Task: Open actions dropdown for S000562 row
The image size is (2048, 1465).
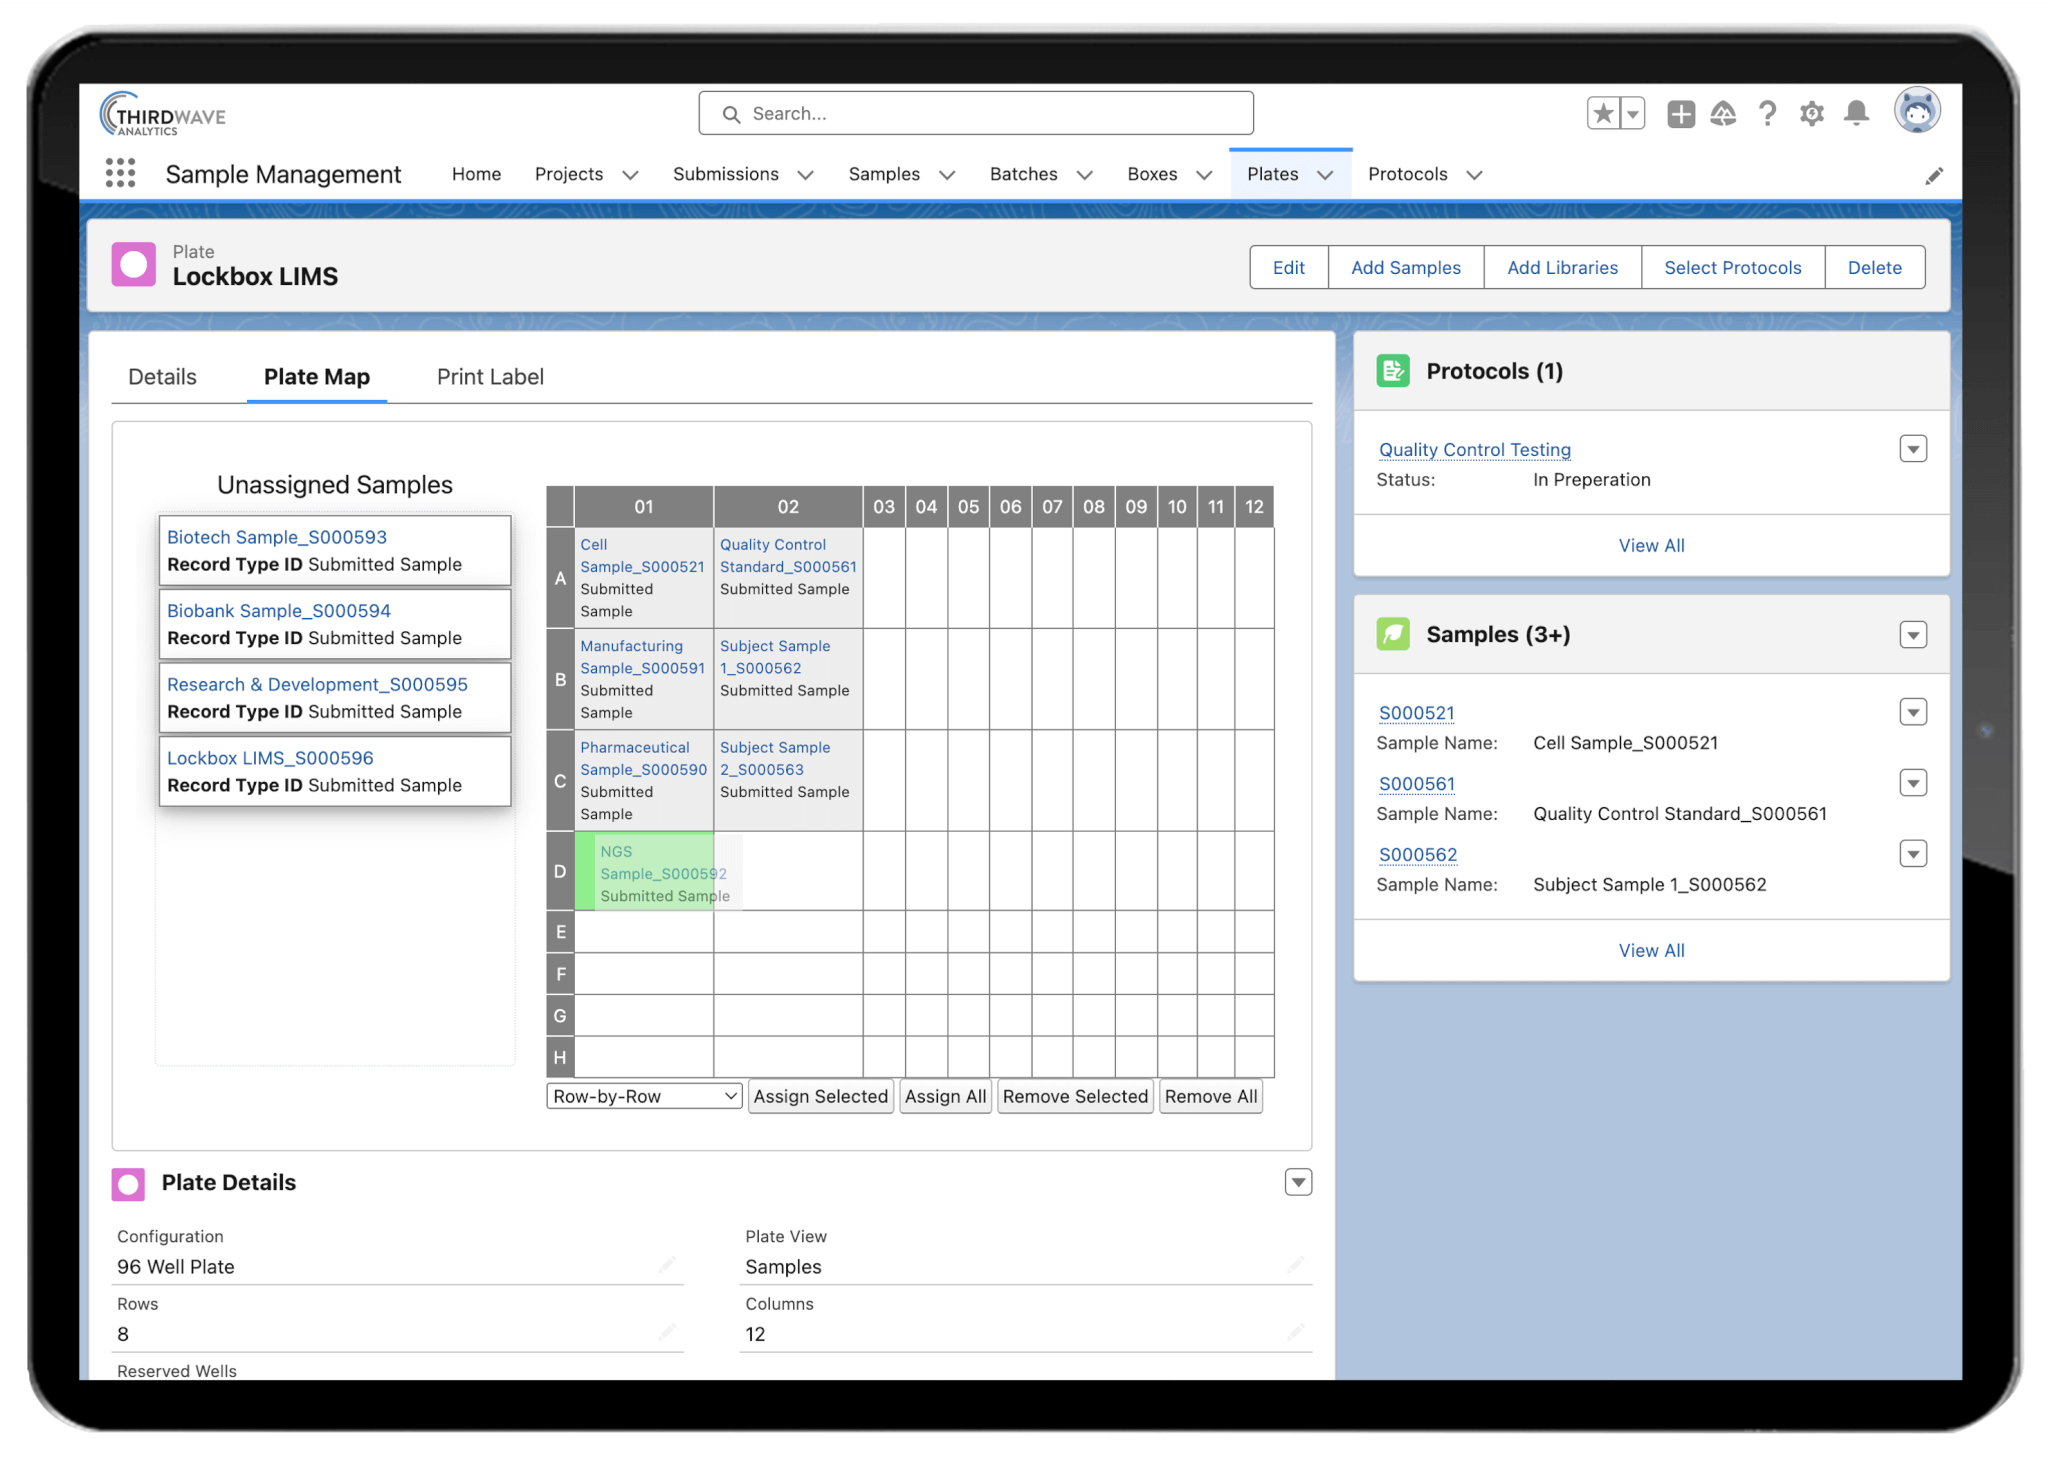Action: click(1913, 854)
